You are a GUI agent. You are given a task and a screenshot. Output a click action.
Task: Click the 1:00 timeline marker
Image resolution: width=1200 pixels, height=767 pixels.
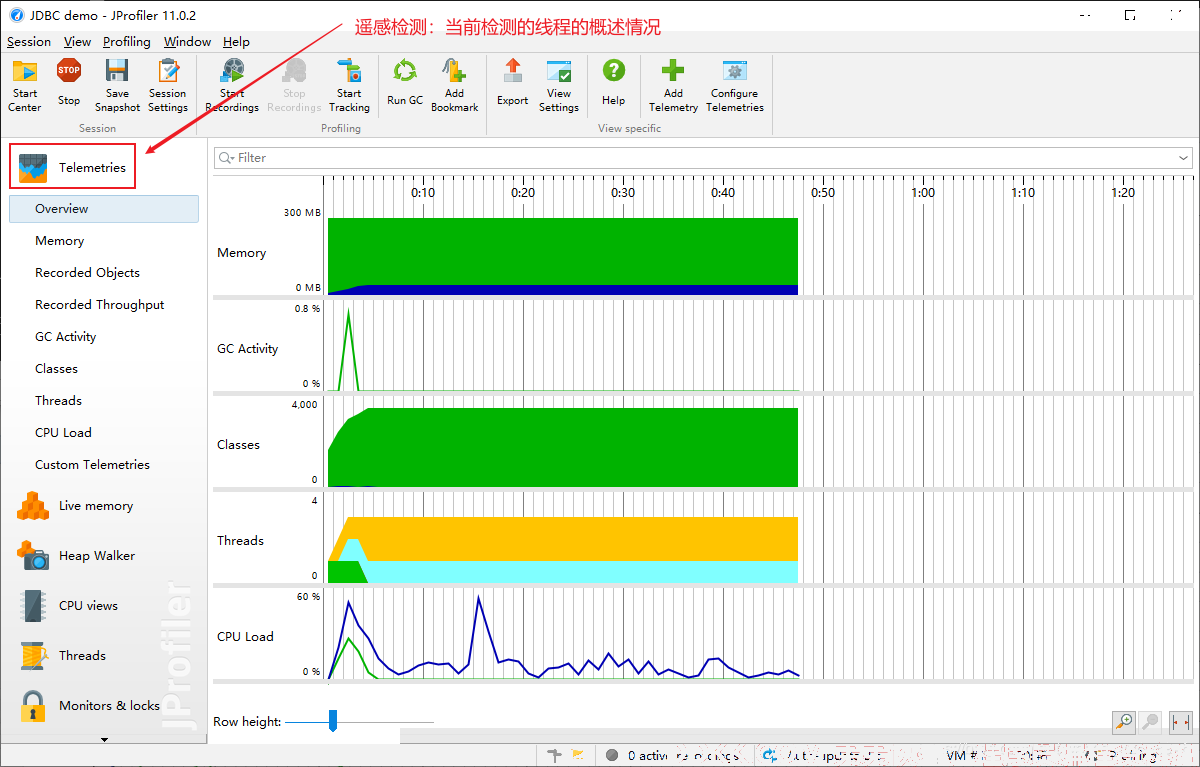coord(923,193)
